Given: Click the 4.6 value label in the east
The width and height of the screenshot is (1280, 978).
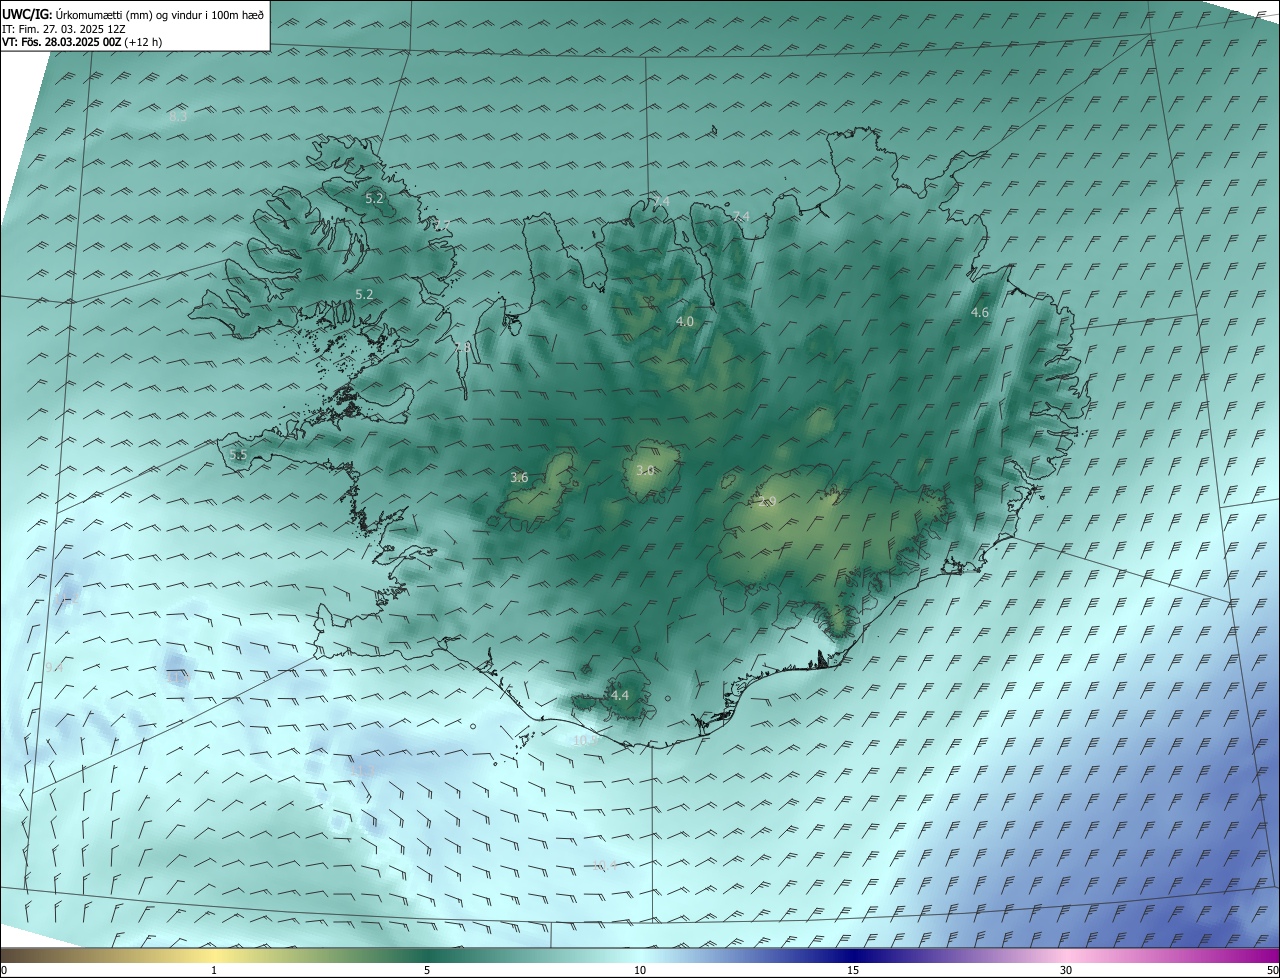Looking at the screenshot, I should pyautogui.click(x=980, y=313).
